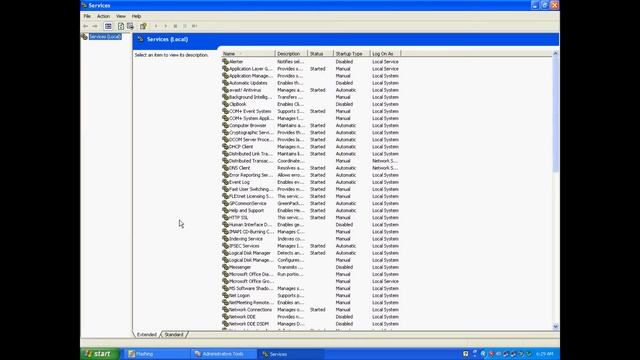
Task: Select the NetMeeting Remote... service name
Action: coord(251,302)
